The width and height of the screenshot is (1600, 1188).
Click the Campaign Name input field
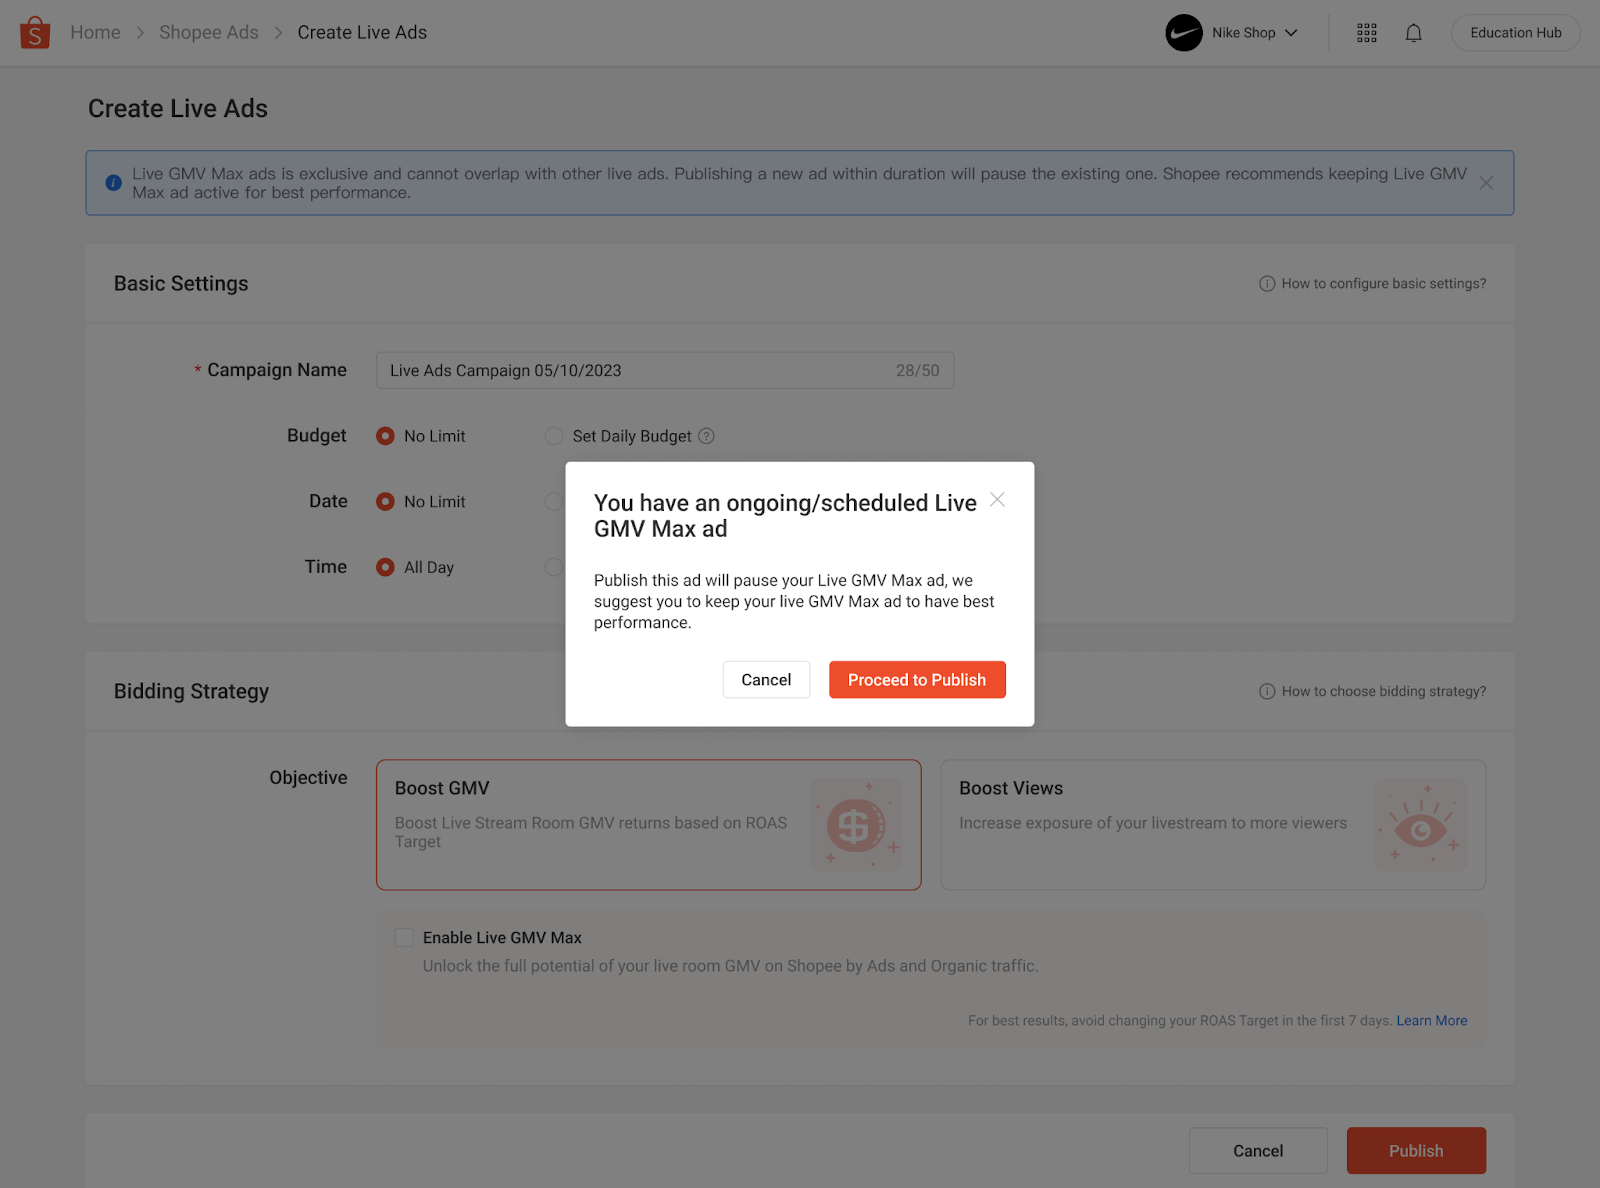pyautogui.click(x=665, y=371)
